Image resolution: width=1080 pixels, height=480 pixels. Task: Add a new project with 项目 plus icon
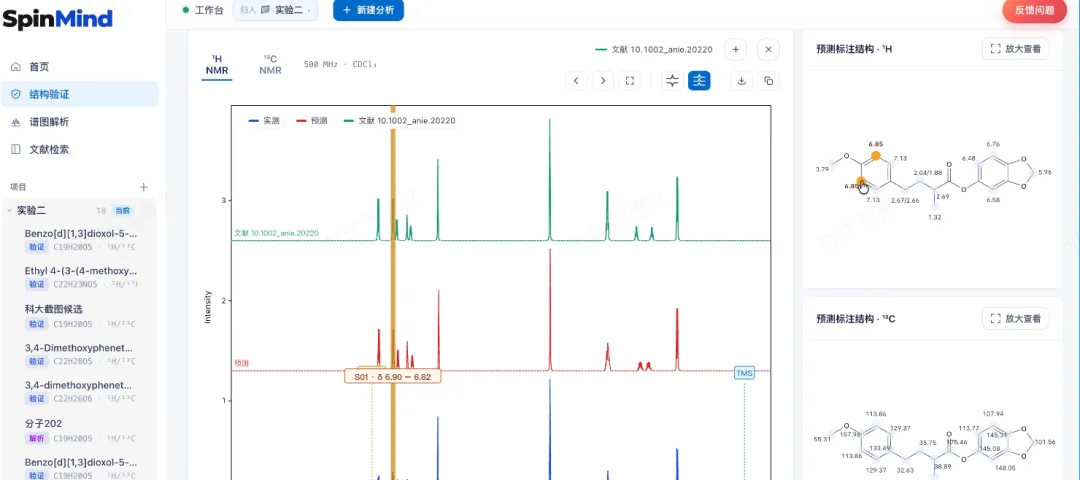(x=144, y=187)
